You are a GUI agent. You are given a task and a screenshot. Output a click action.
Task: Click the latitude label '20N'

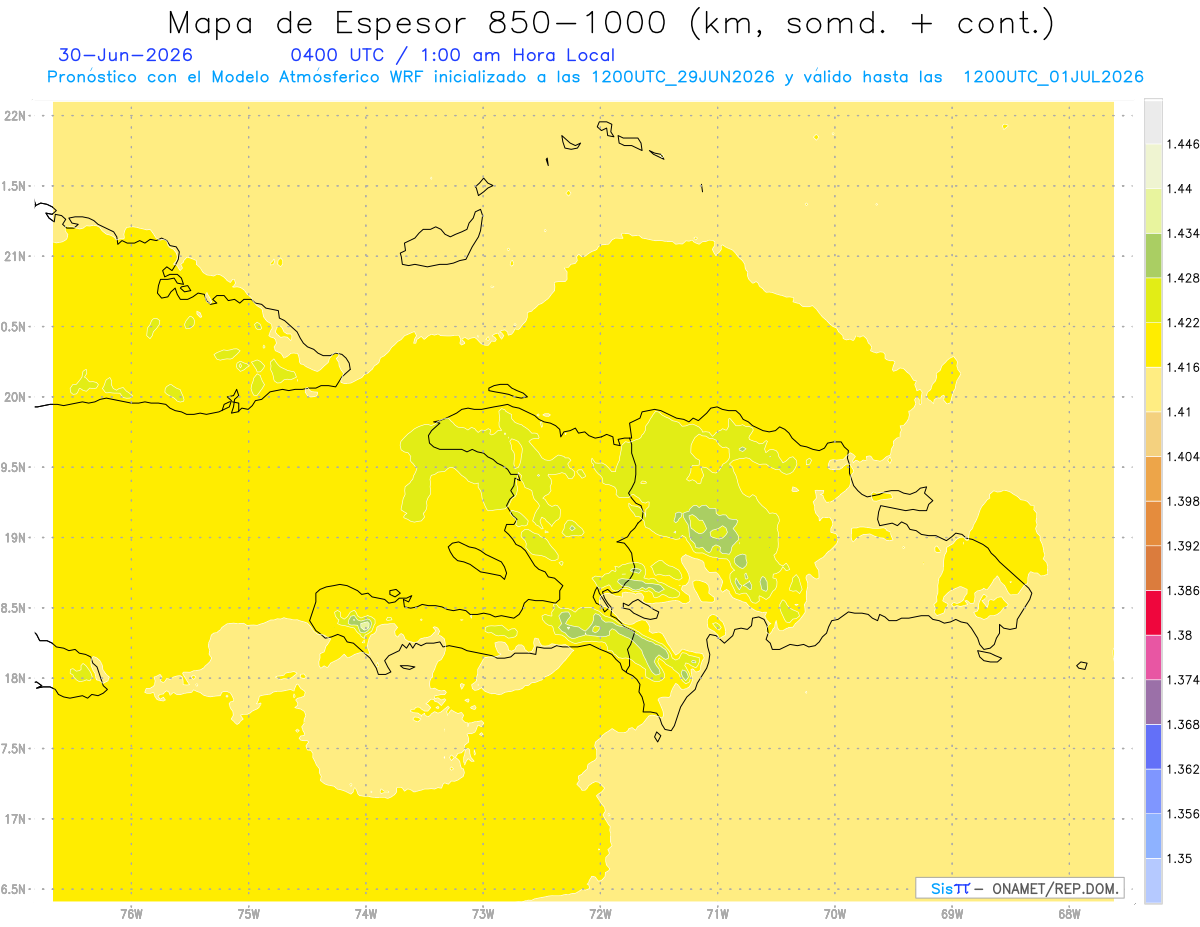tap(16, 397)
